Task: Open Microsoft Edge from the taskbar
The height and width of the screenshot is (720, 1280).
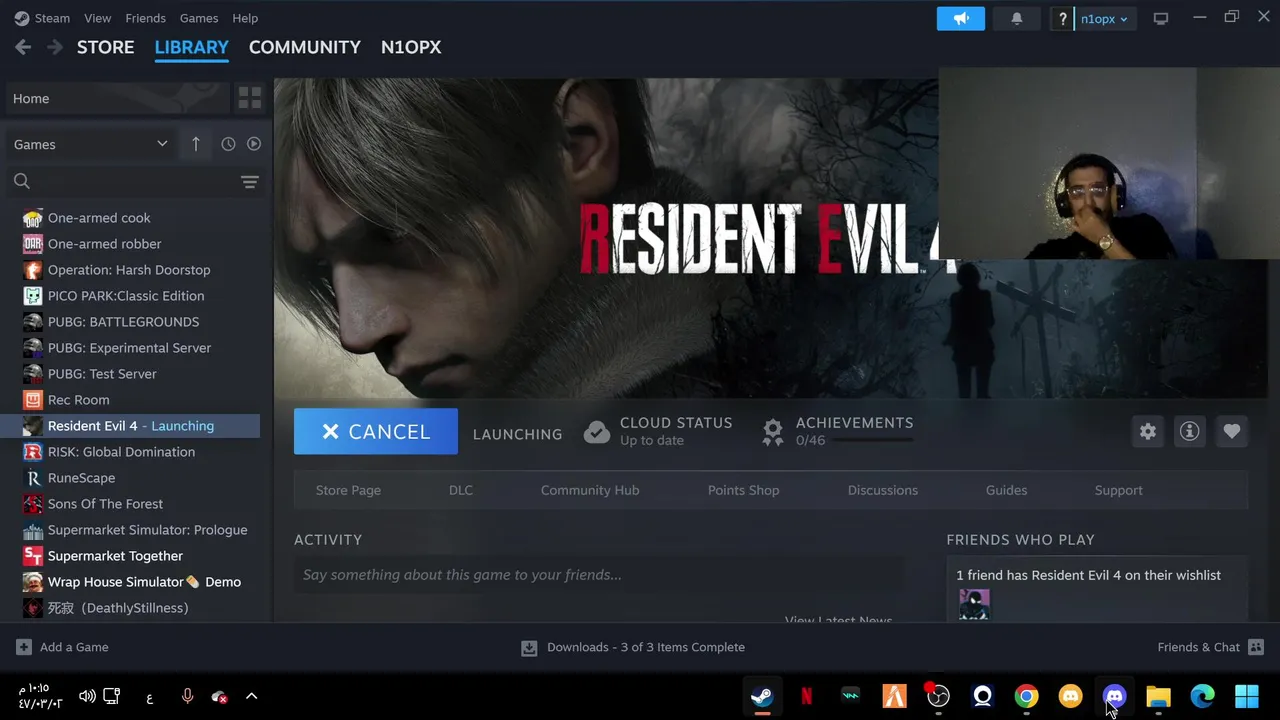Action: pyautogui.click(x=1202, y=696)
